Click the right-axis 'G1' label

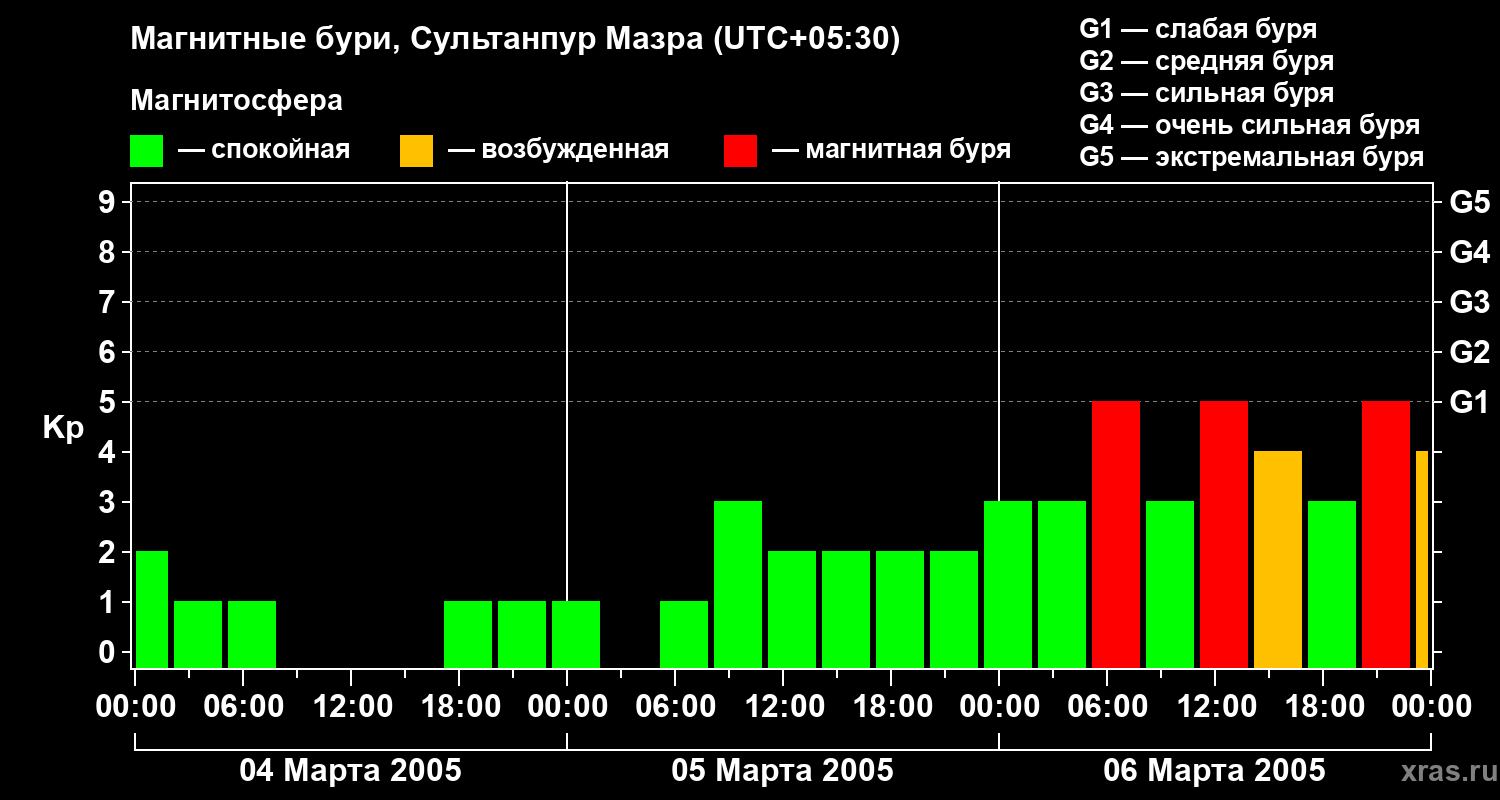point(1469,402)
